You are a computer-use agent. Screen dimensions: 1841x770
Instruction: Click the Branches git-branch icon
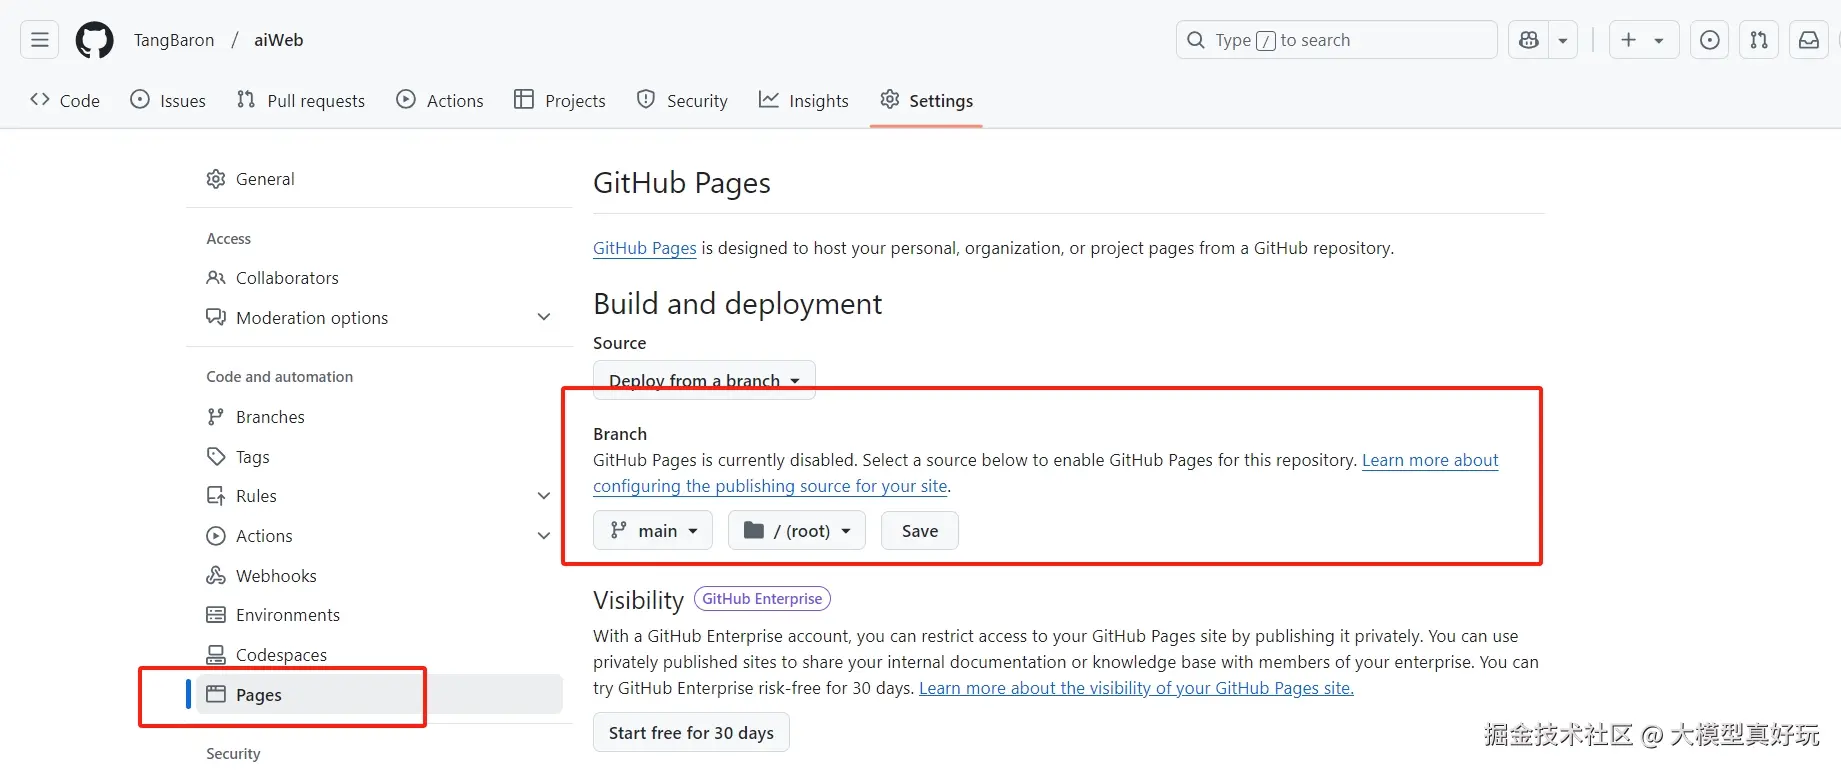pyautogui.click(x=216, y=417)
